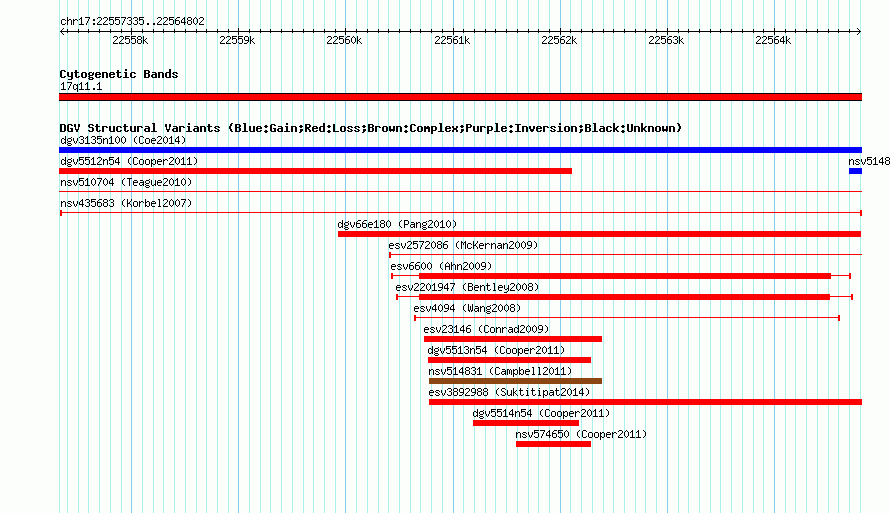Click the Cytogenetic Bands track title

pyautogui.click(x=119, y=74)
